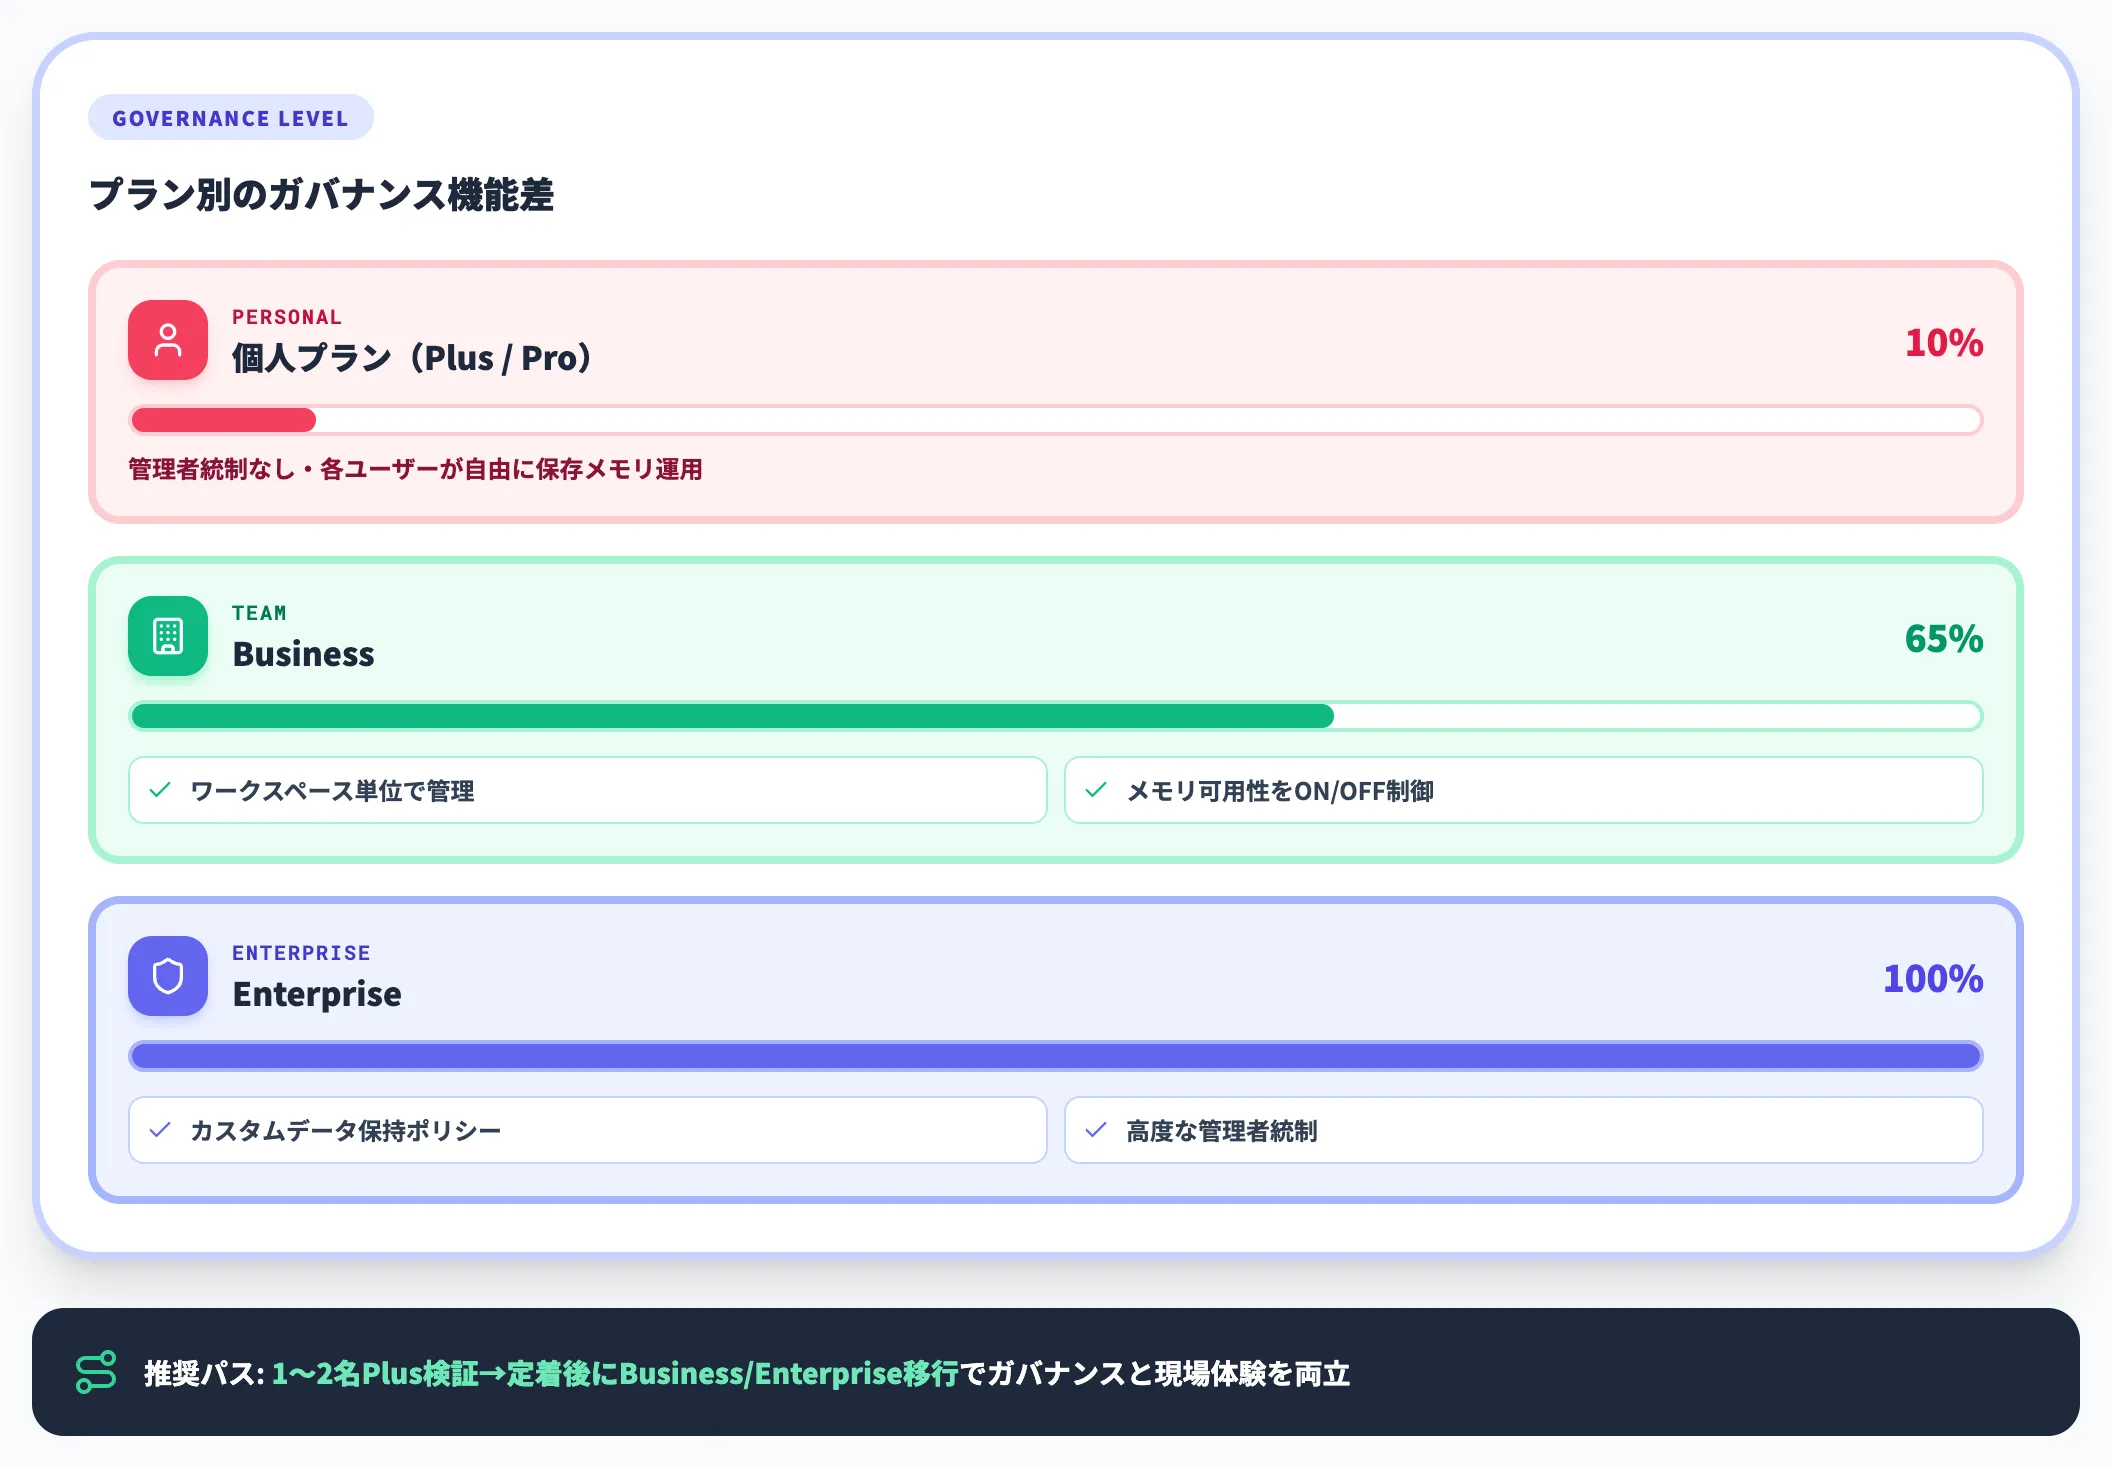This screenshot has height=1468, width=2112.
Task: Click the bold Enterprise plan title
Action: [x=317, y=994]
